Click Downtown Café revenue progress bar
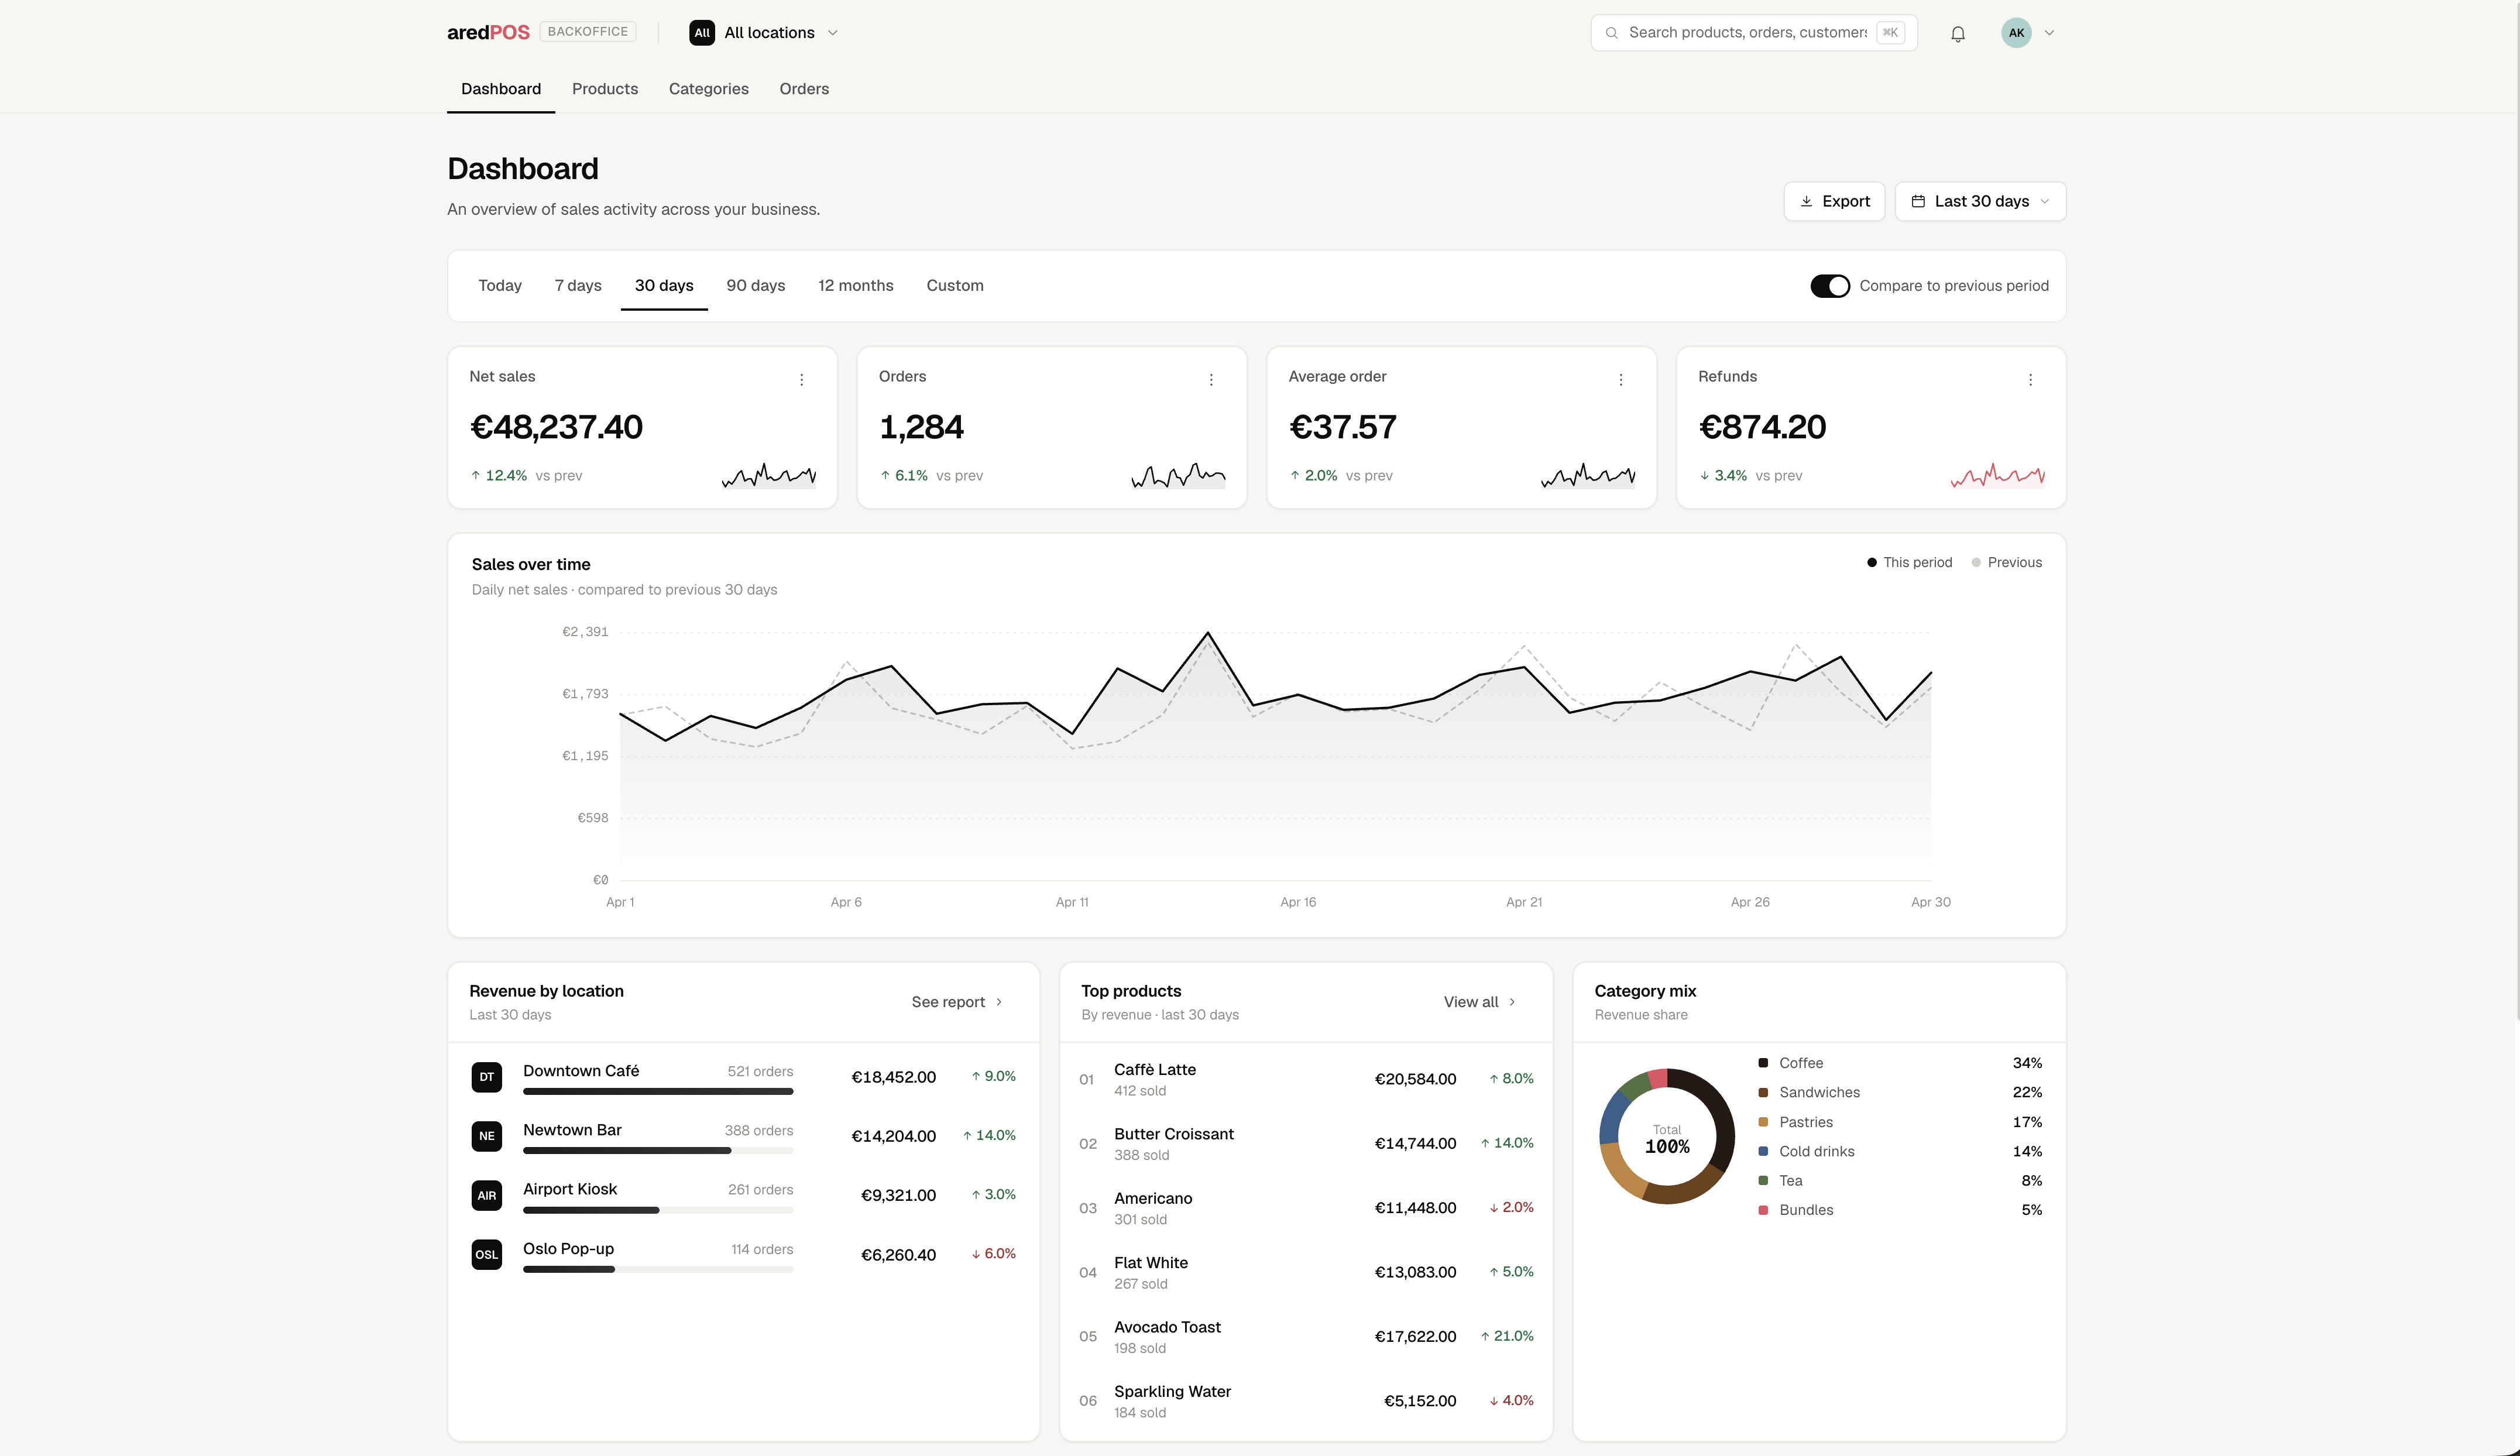Image resolution: width=2520 pixels, height=1456 pixels. pos(658,1091)
